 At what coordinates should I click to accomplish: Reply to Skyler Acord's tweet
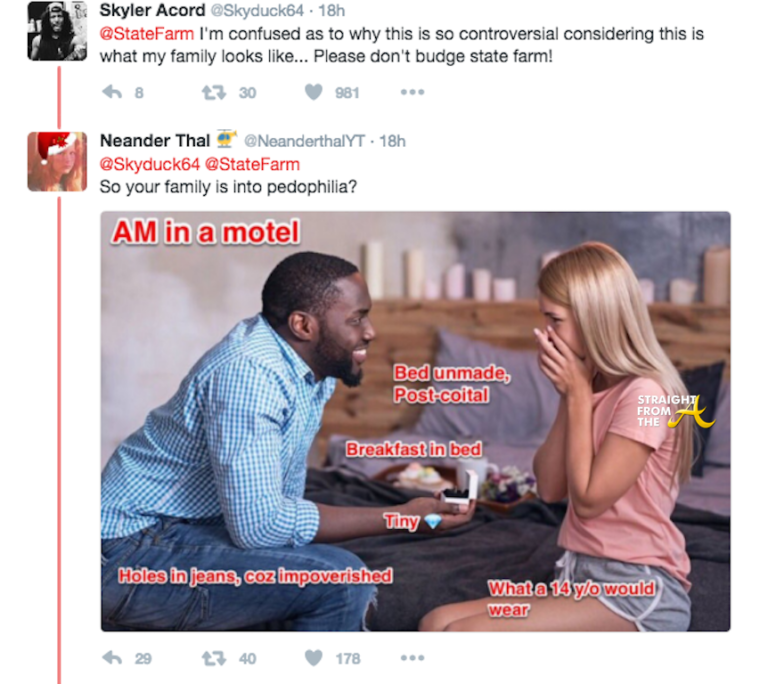click(x=113, y=92)
